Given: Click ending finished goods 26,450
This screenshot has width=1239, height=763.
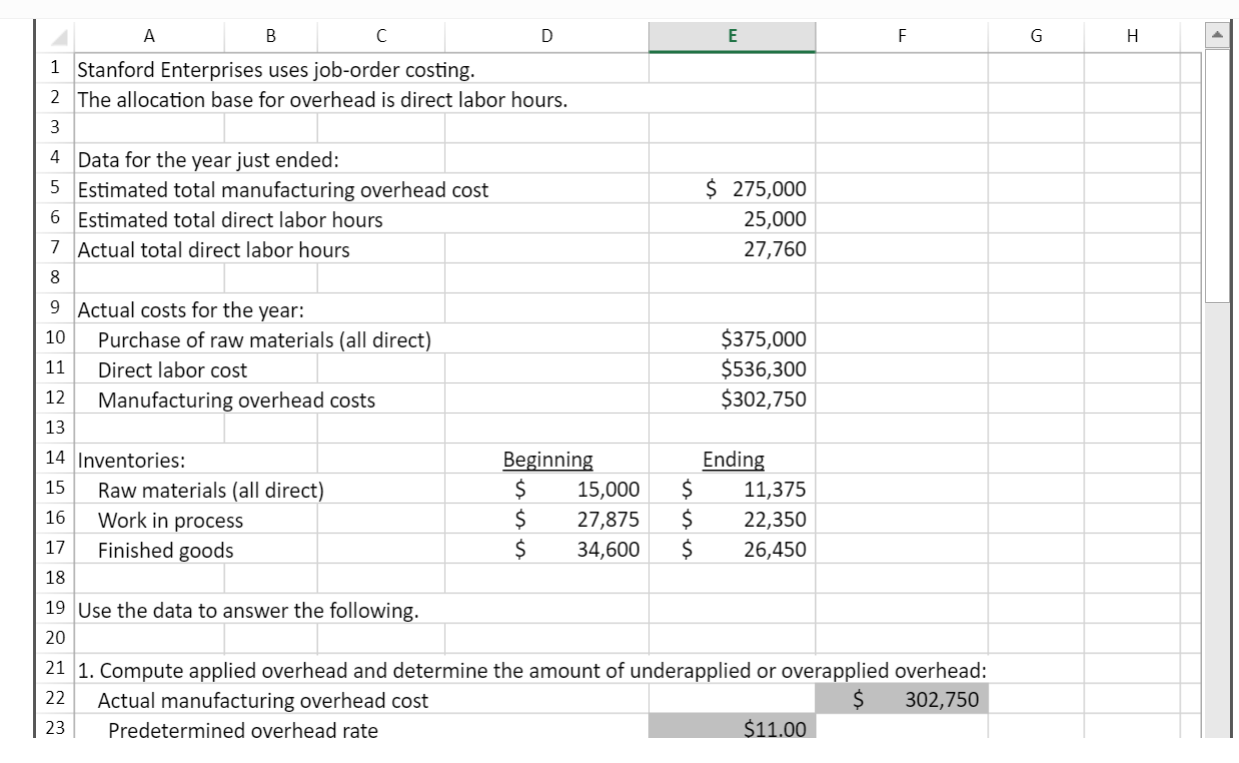Looking at the screenshot, I should [732, 550].
